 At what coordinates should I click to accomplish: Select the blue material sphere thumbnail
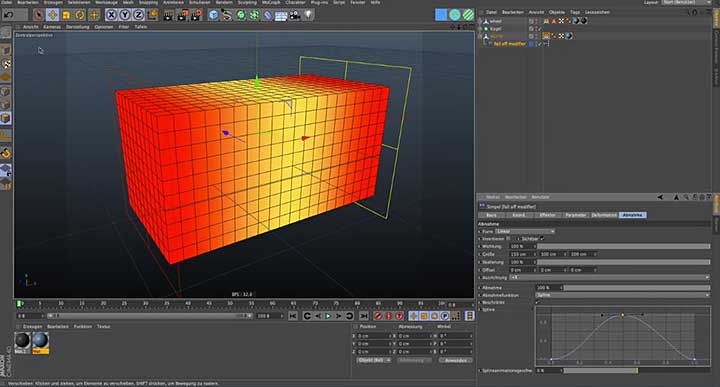coord(40,341)
